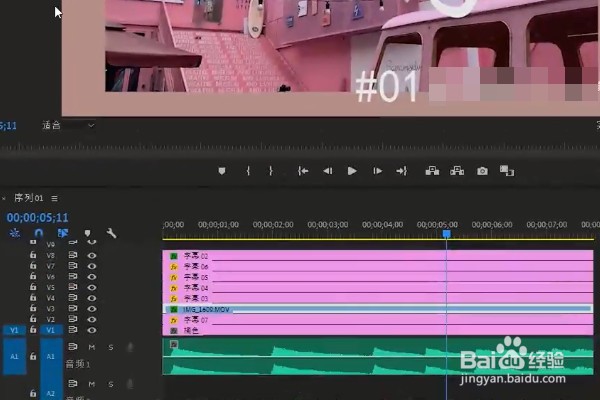Hide track V7 with eye icon
Viewport: 600px width, 400px height.
(91, 266)
